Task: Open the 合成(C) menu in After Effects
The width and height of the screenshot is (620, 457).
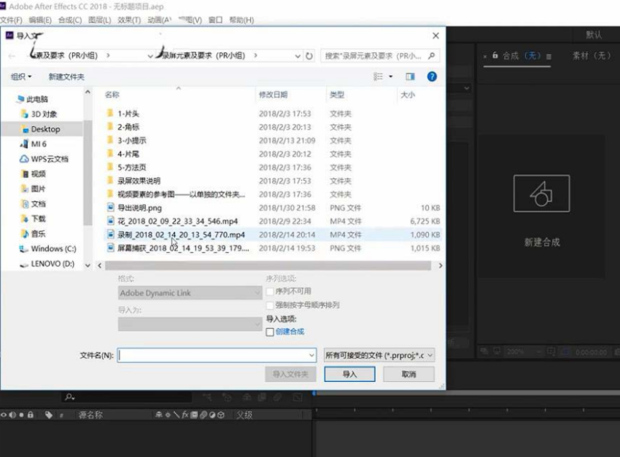Action: click(70, 20)
